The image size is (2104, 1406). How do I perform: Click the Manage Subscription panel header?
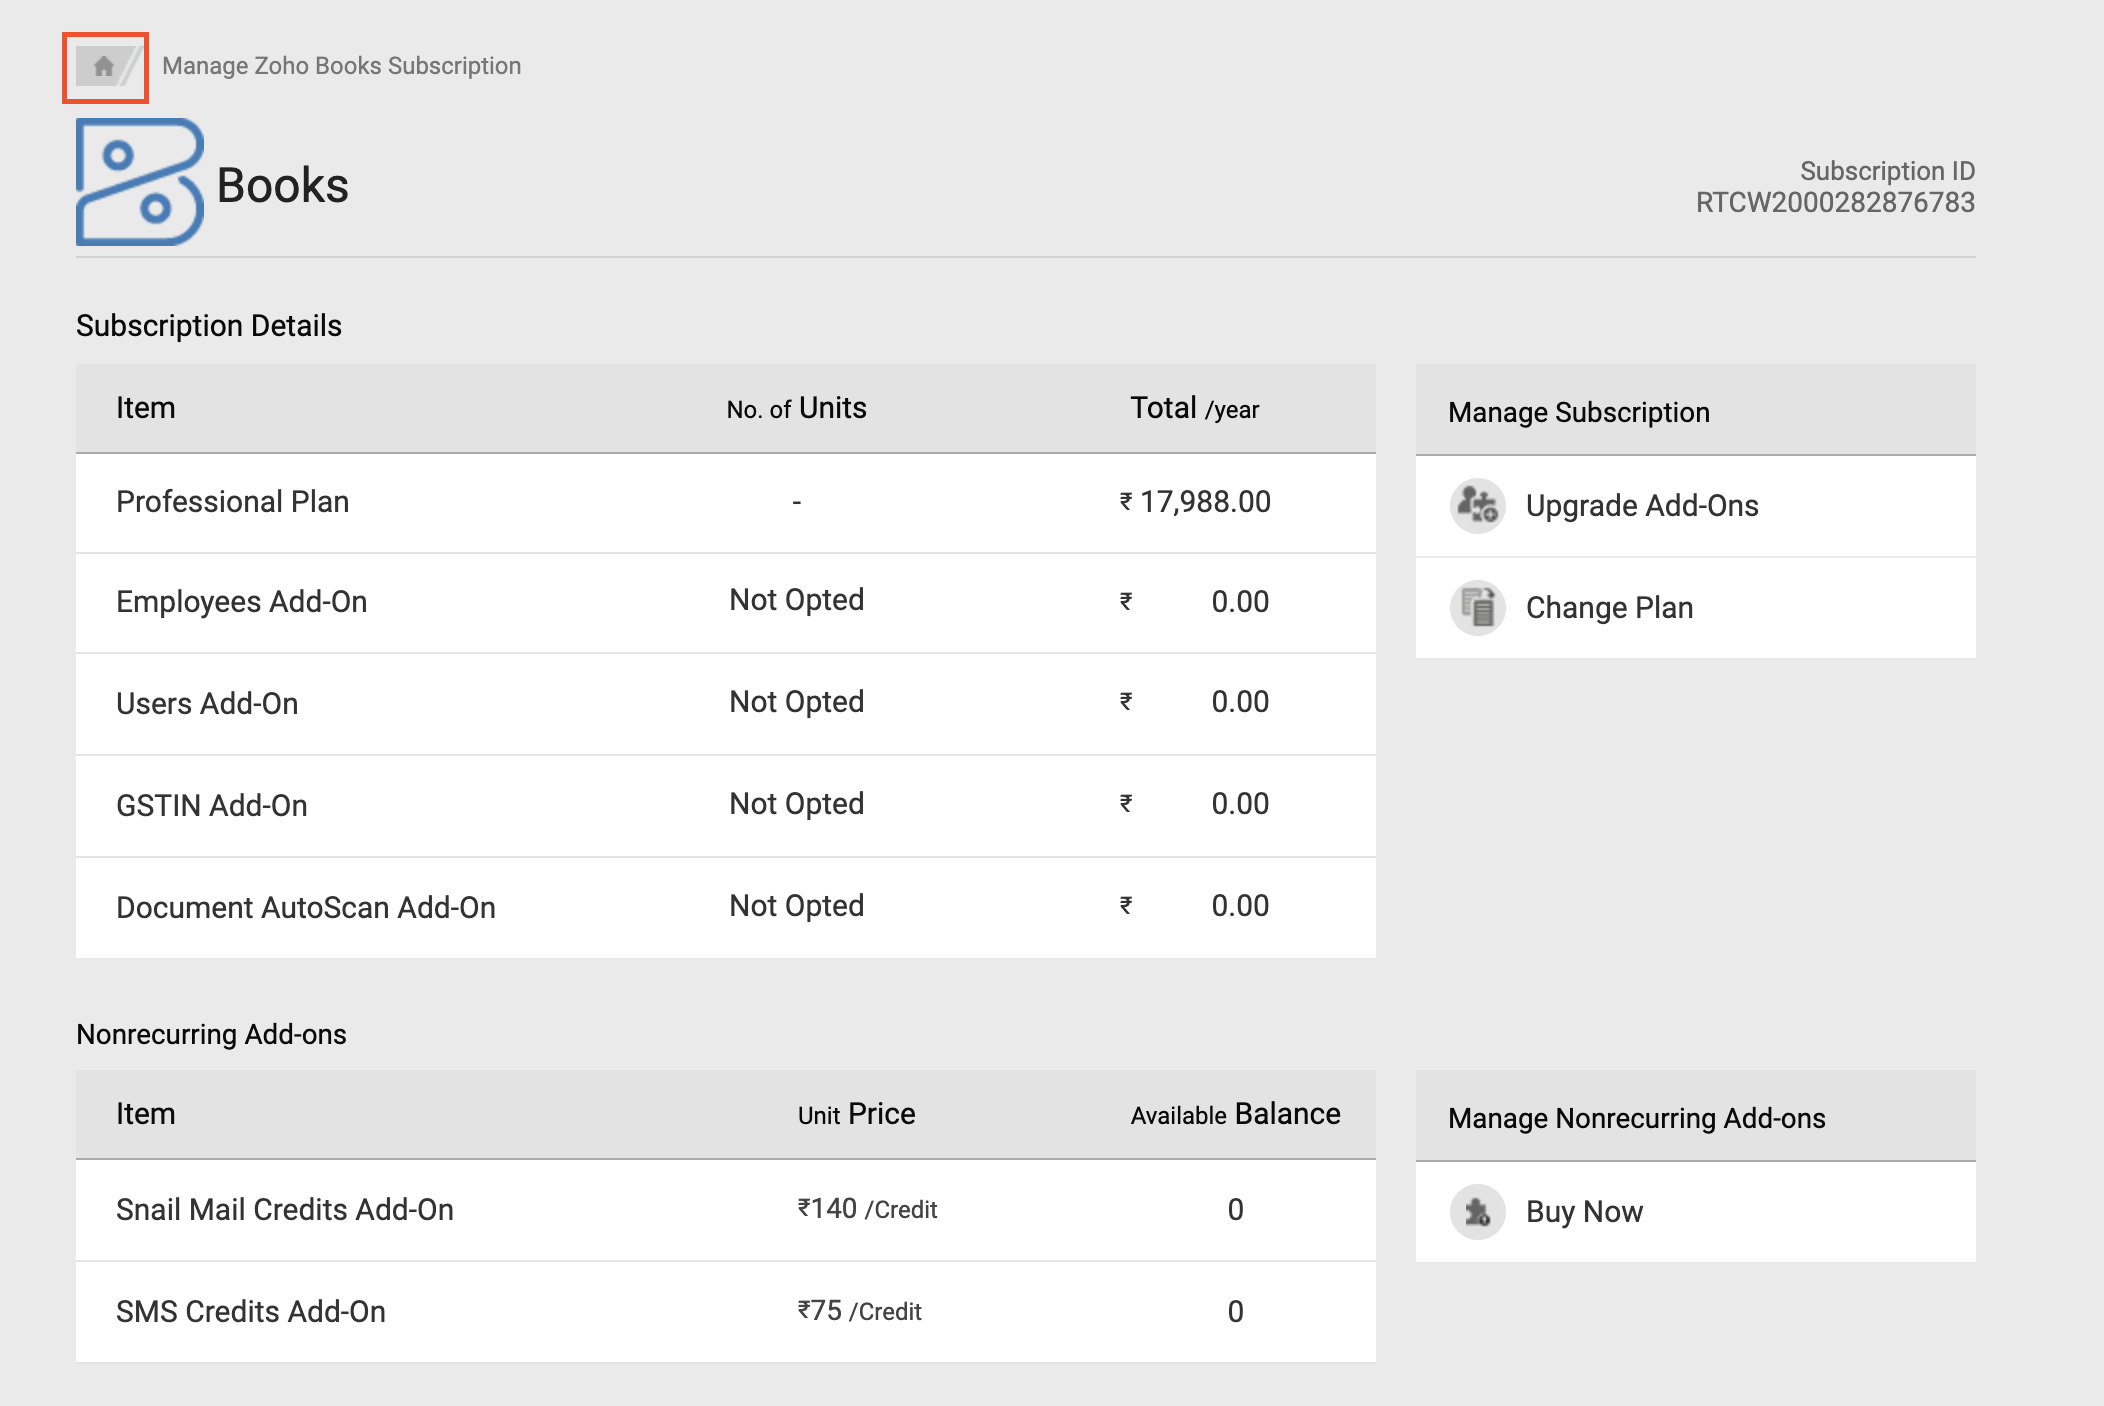point(1578,412)
